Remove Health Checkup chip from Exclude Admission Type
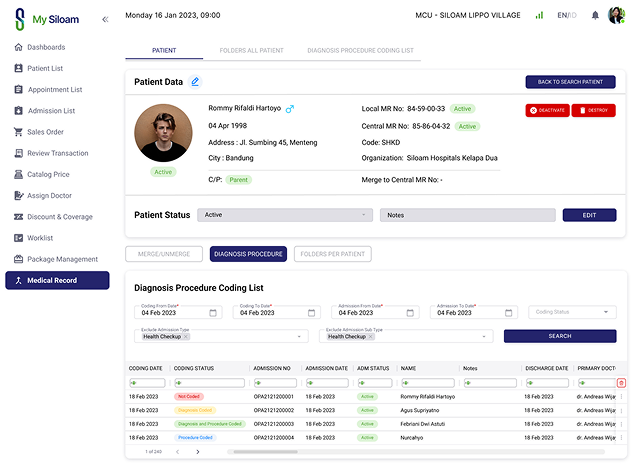Viewport: 636px width, 473px height. 185,337
